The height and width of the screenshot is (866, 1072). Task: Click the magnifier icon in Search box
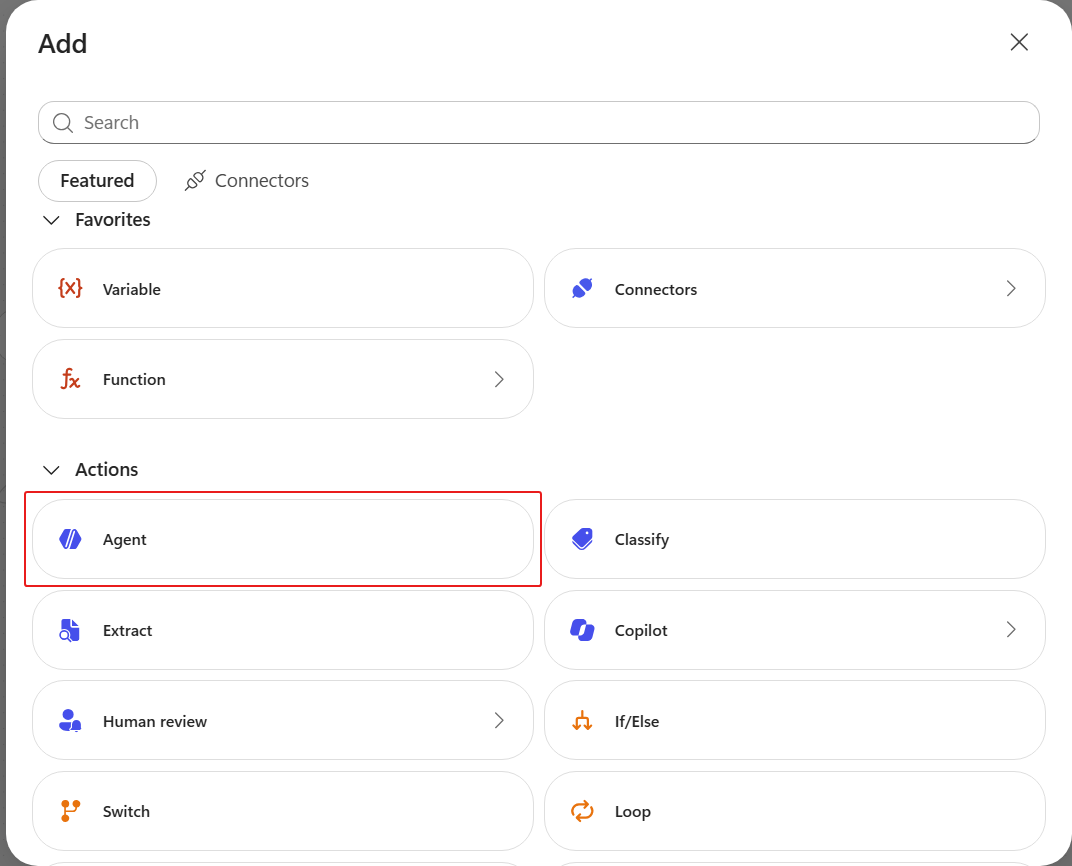point(63,123)
